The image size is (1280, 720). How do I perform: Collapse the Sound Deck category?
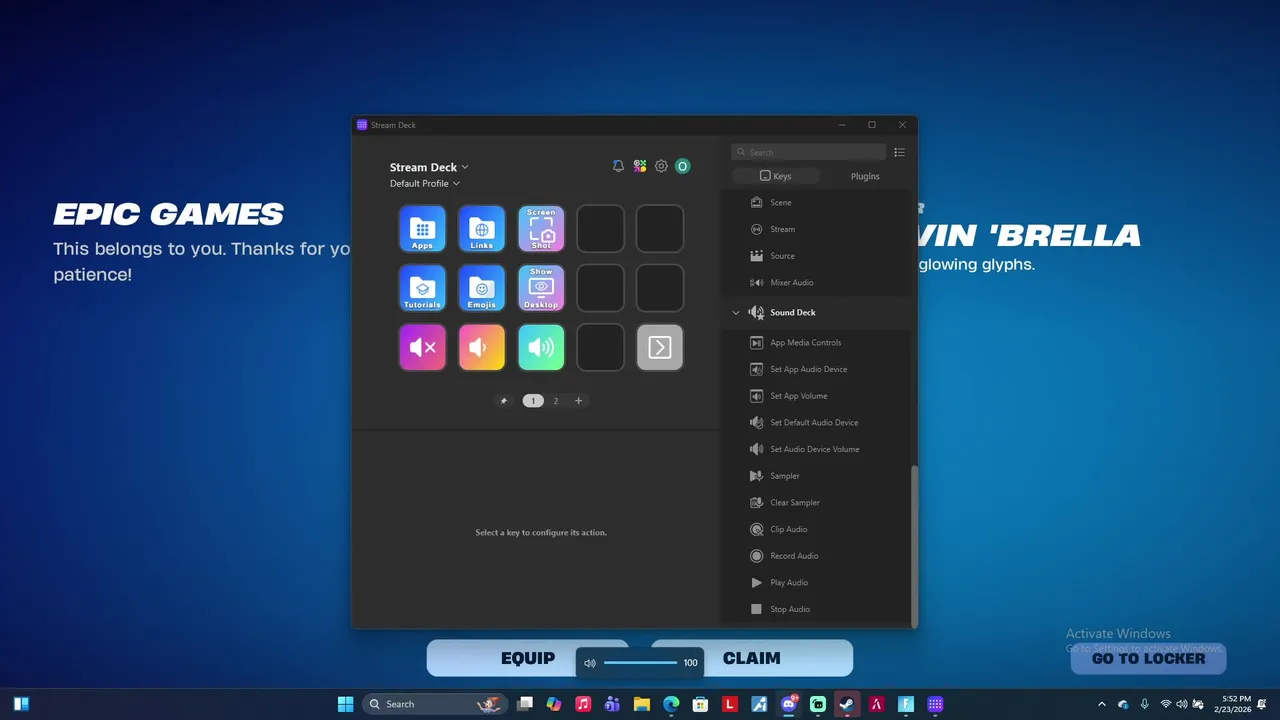pyautogui.click(x=736, y=313)
